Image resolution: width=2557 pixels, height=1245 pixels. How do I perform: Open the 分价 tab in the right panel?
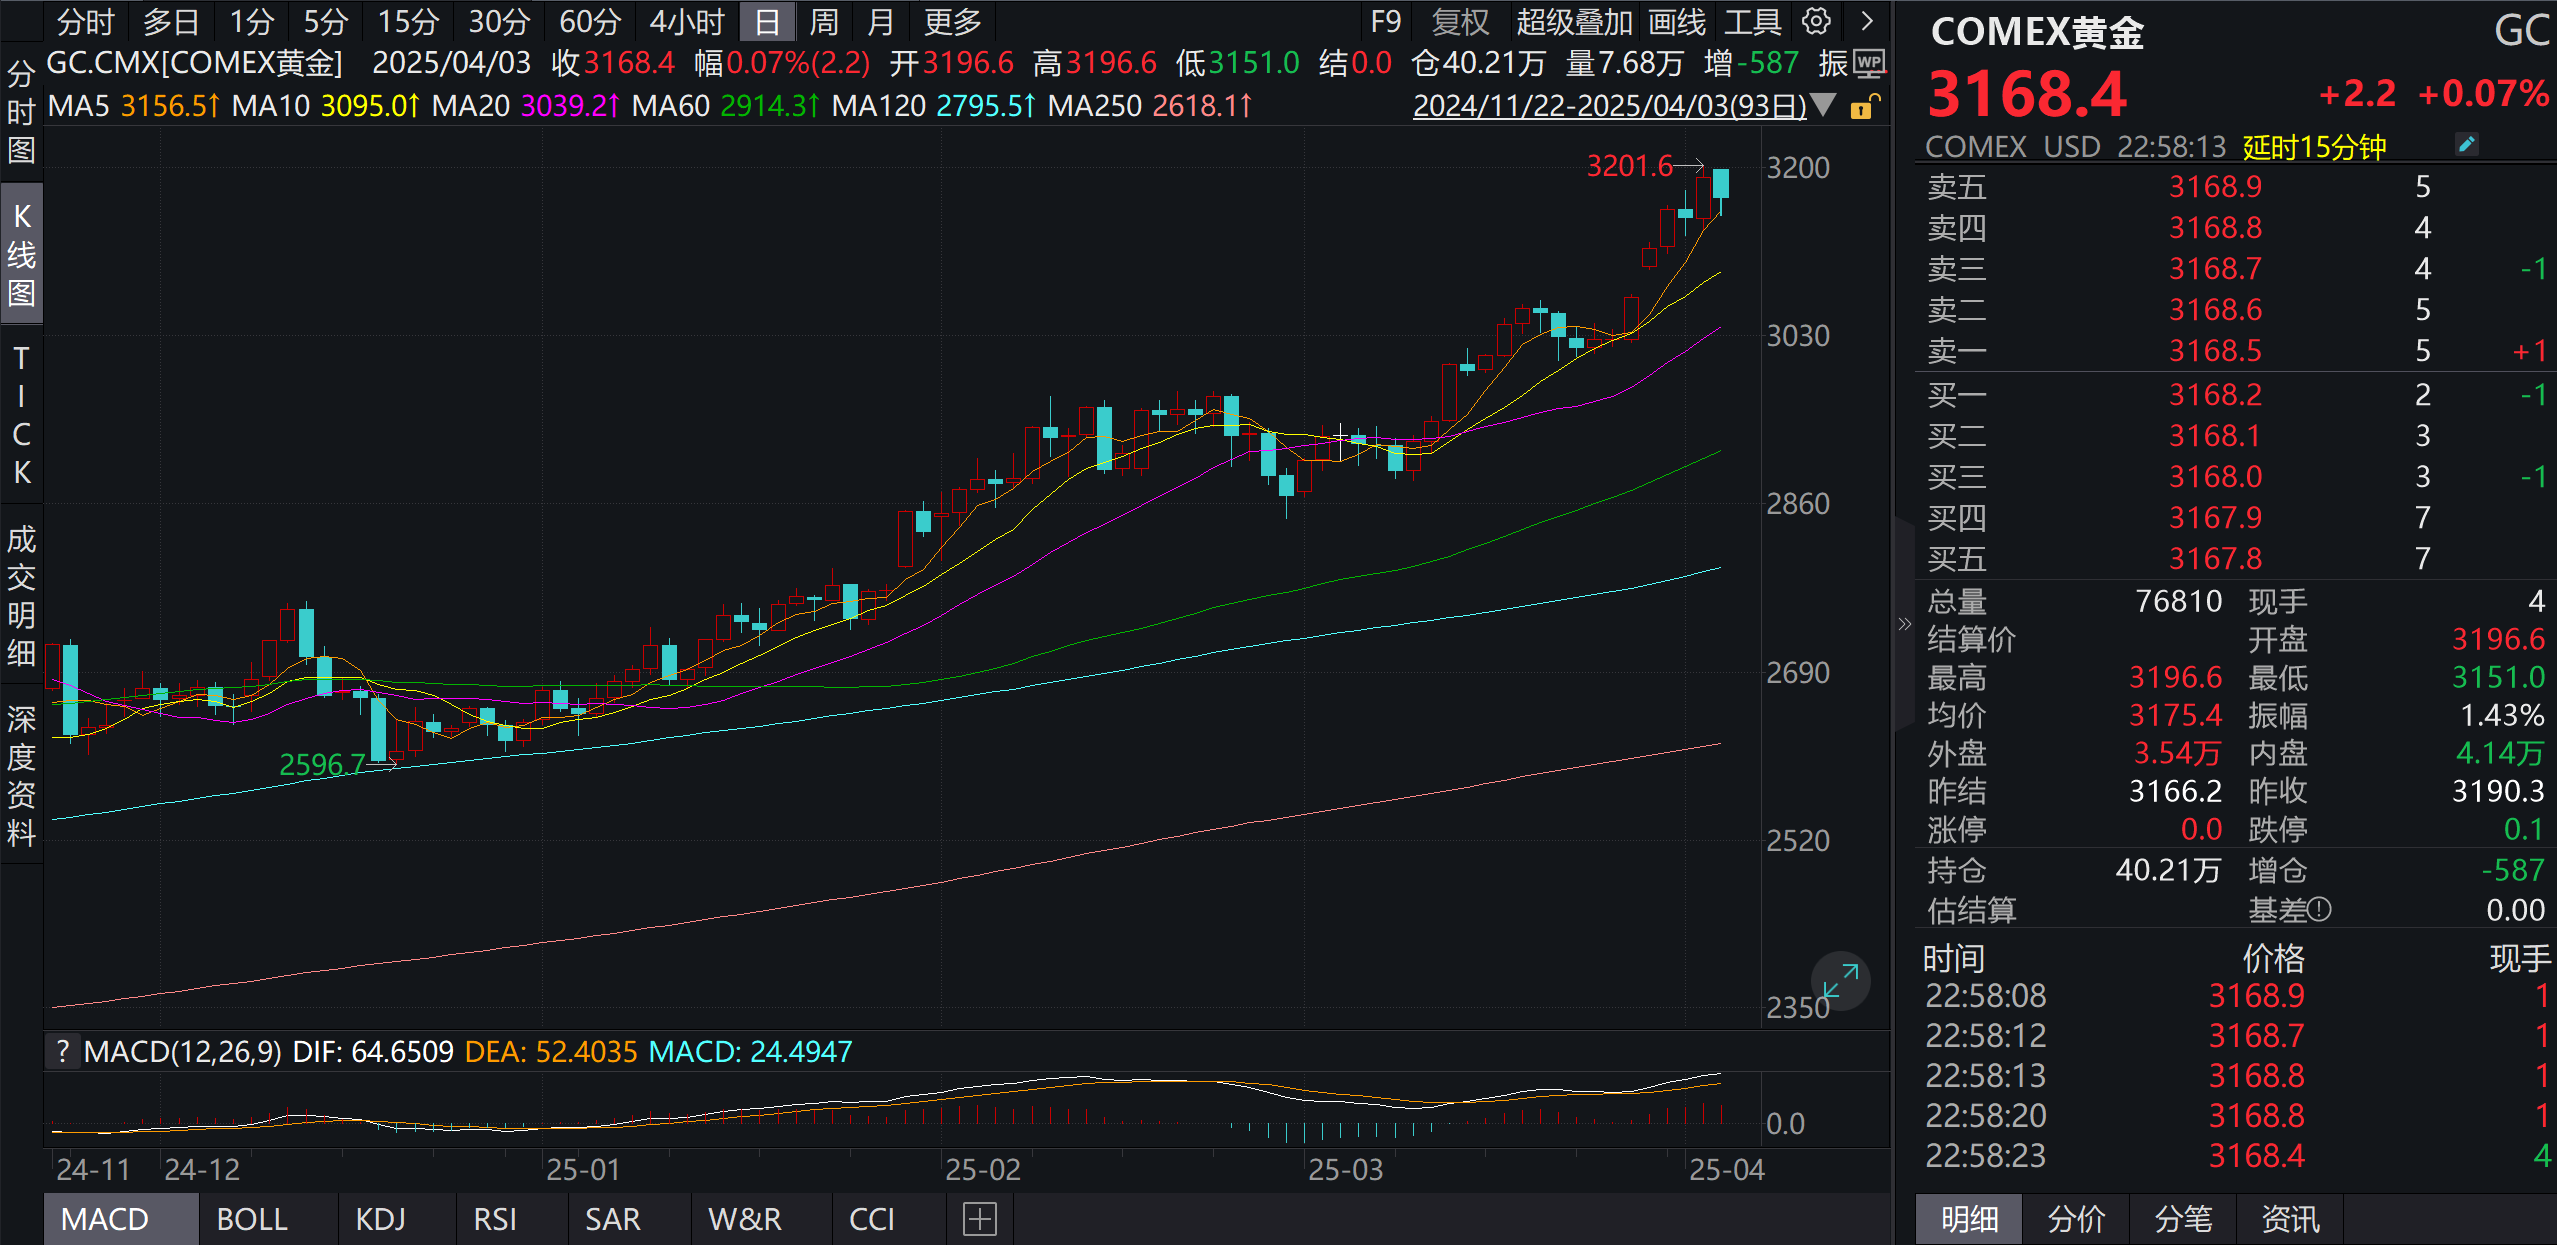2076,1219
